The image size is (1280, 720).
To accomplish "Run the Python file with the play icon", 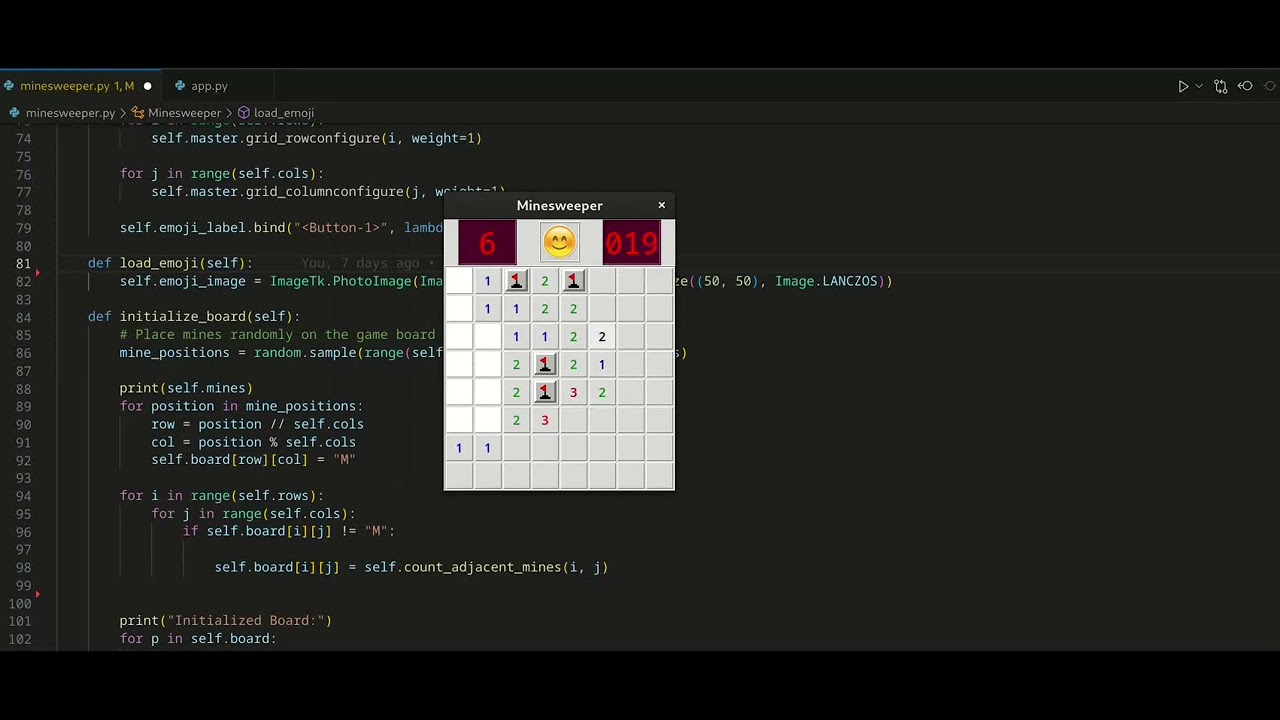I will [1183, 86].
